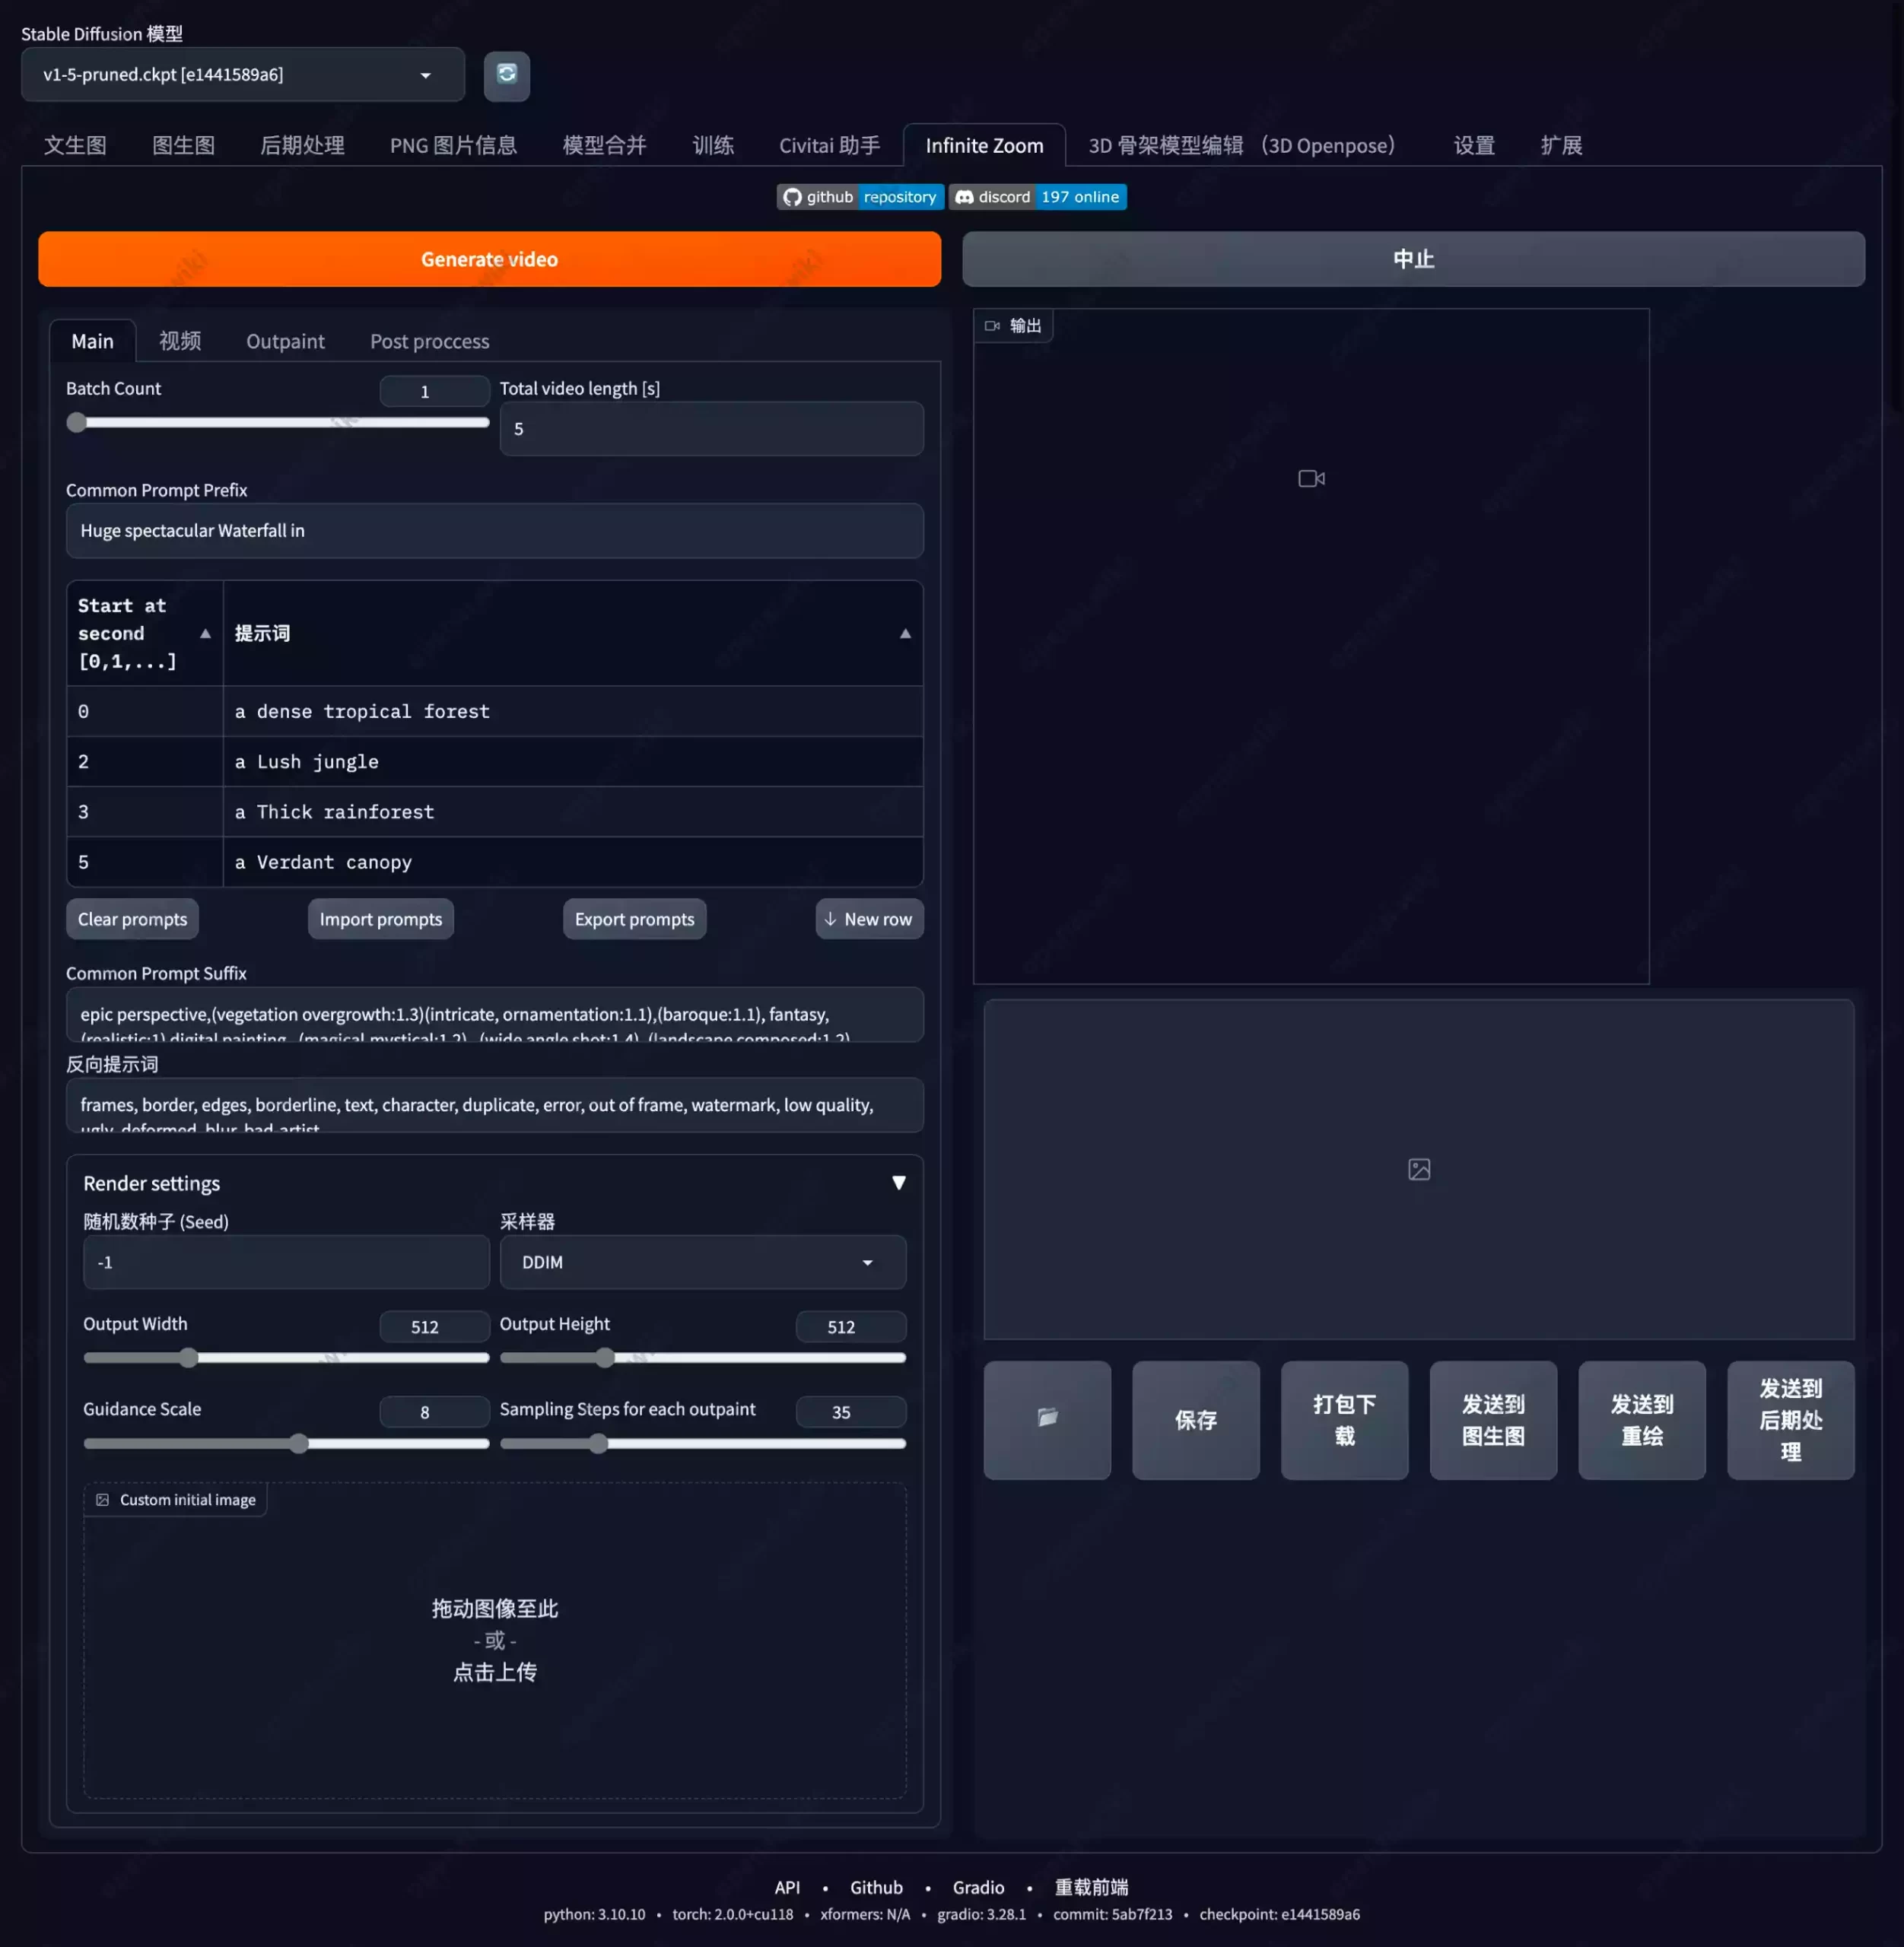Click the Export prompts button
The image size is (1904, 1947).
pos(634,917)
